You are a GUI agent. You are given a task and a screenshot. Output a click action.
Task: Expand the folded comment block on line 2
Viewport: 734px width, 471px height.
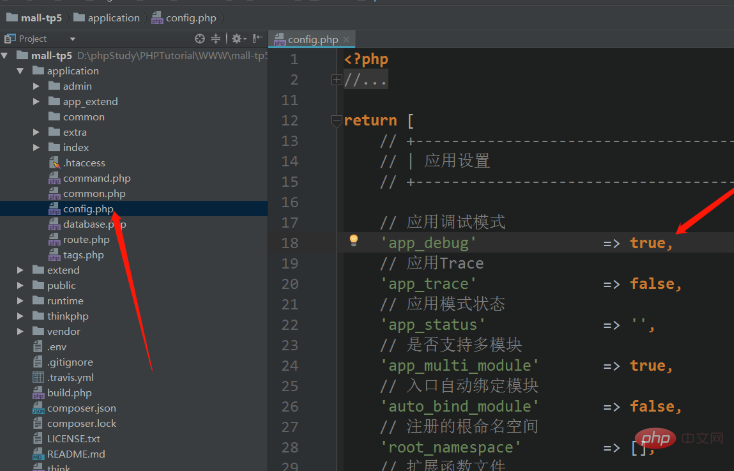coord(336,79)
